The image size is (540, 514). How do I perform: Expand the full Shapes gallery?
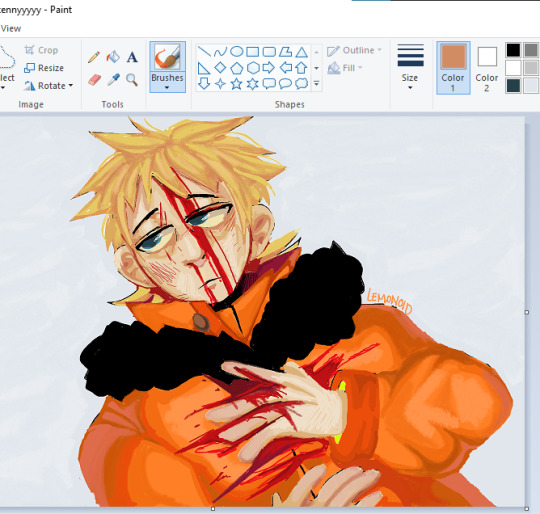click(x=316, y=83)
